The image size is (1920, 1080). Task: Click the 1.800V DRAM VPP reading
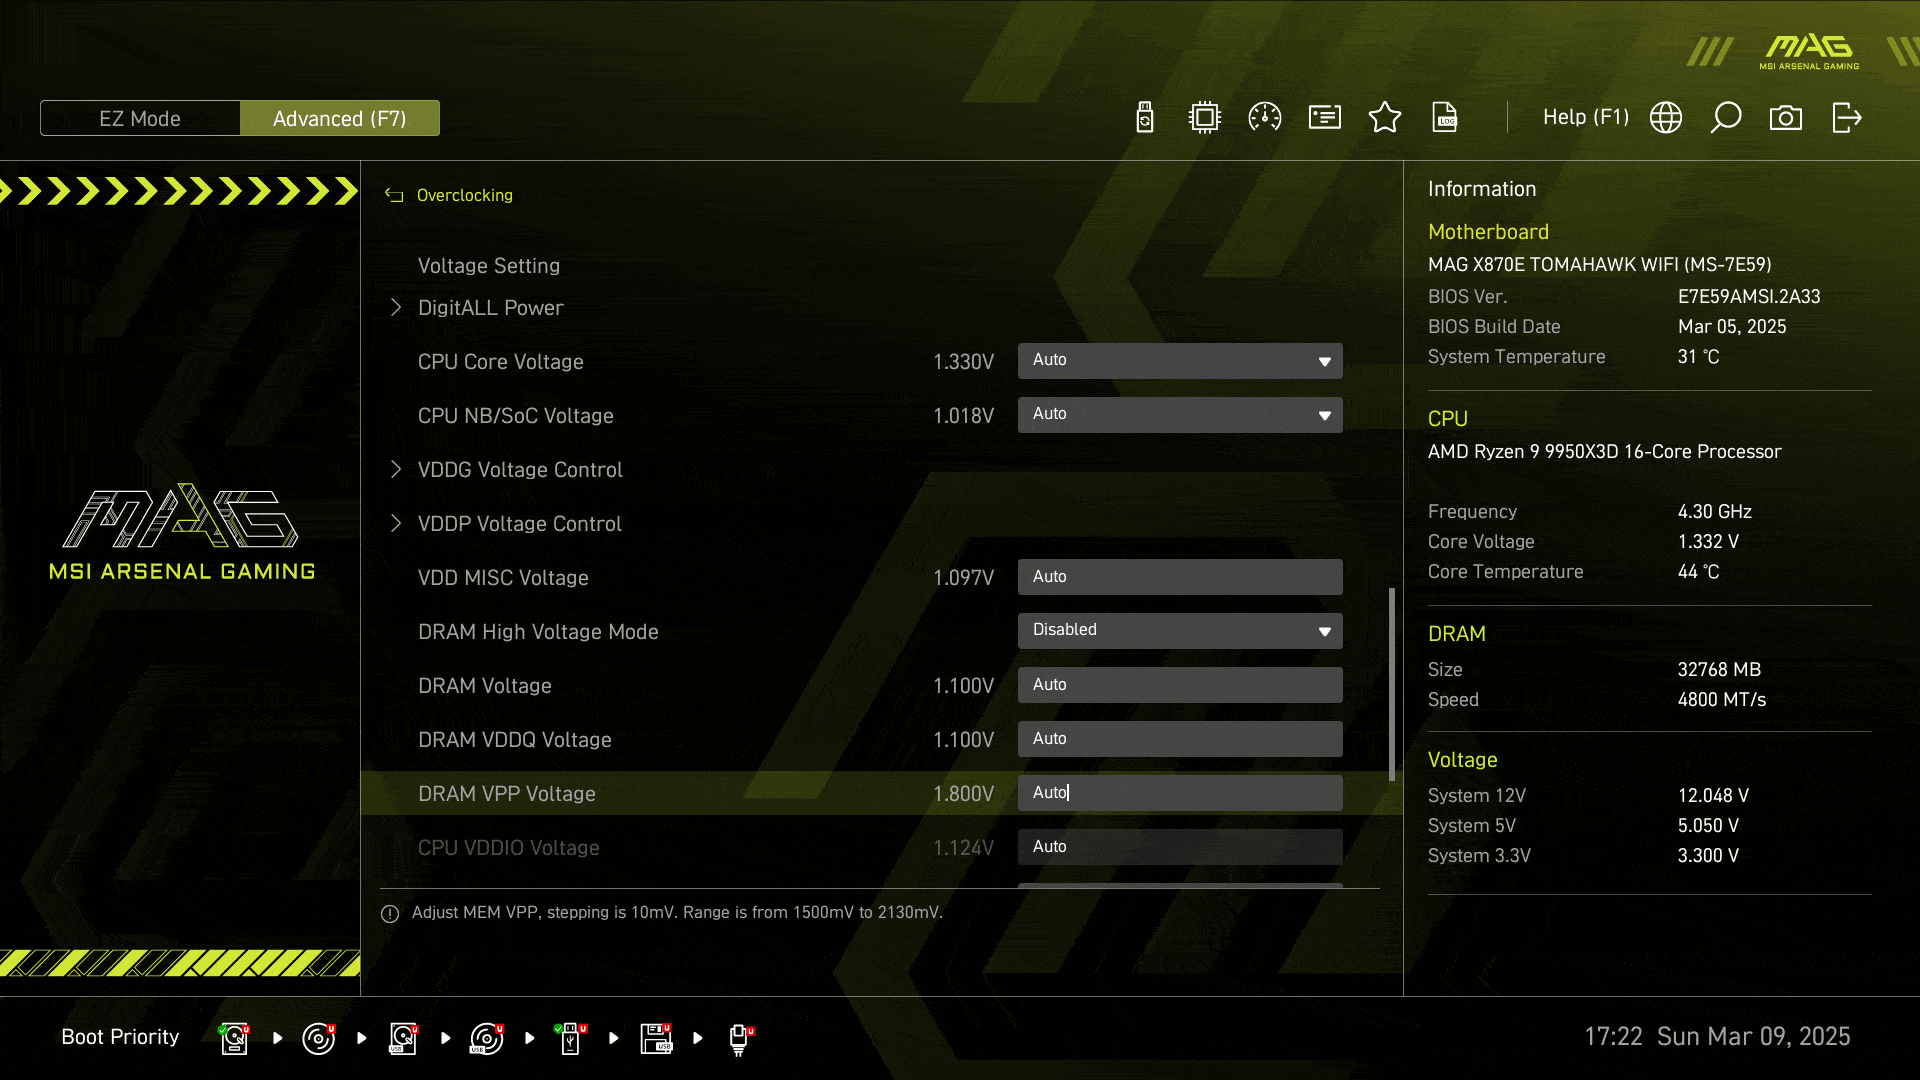tap(963, 794)
